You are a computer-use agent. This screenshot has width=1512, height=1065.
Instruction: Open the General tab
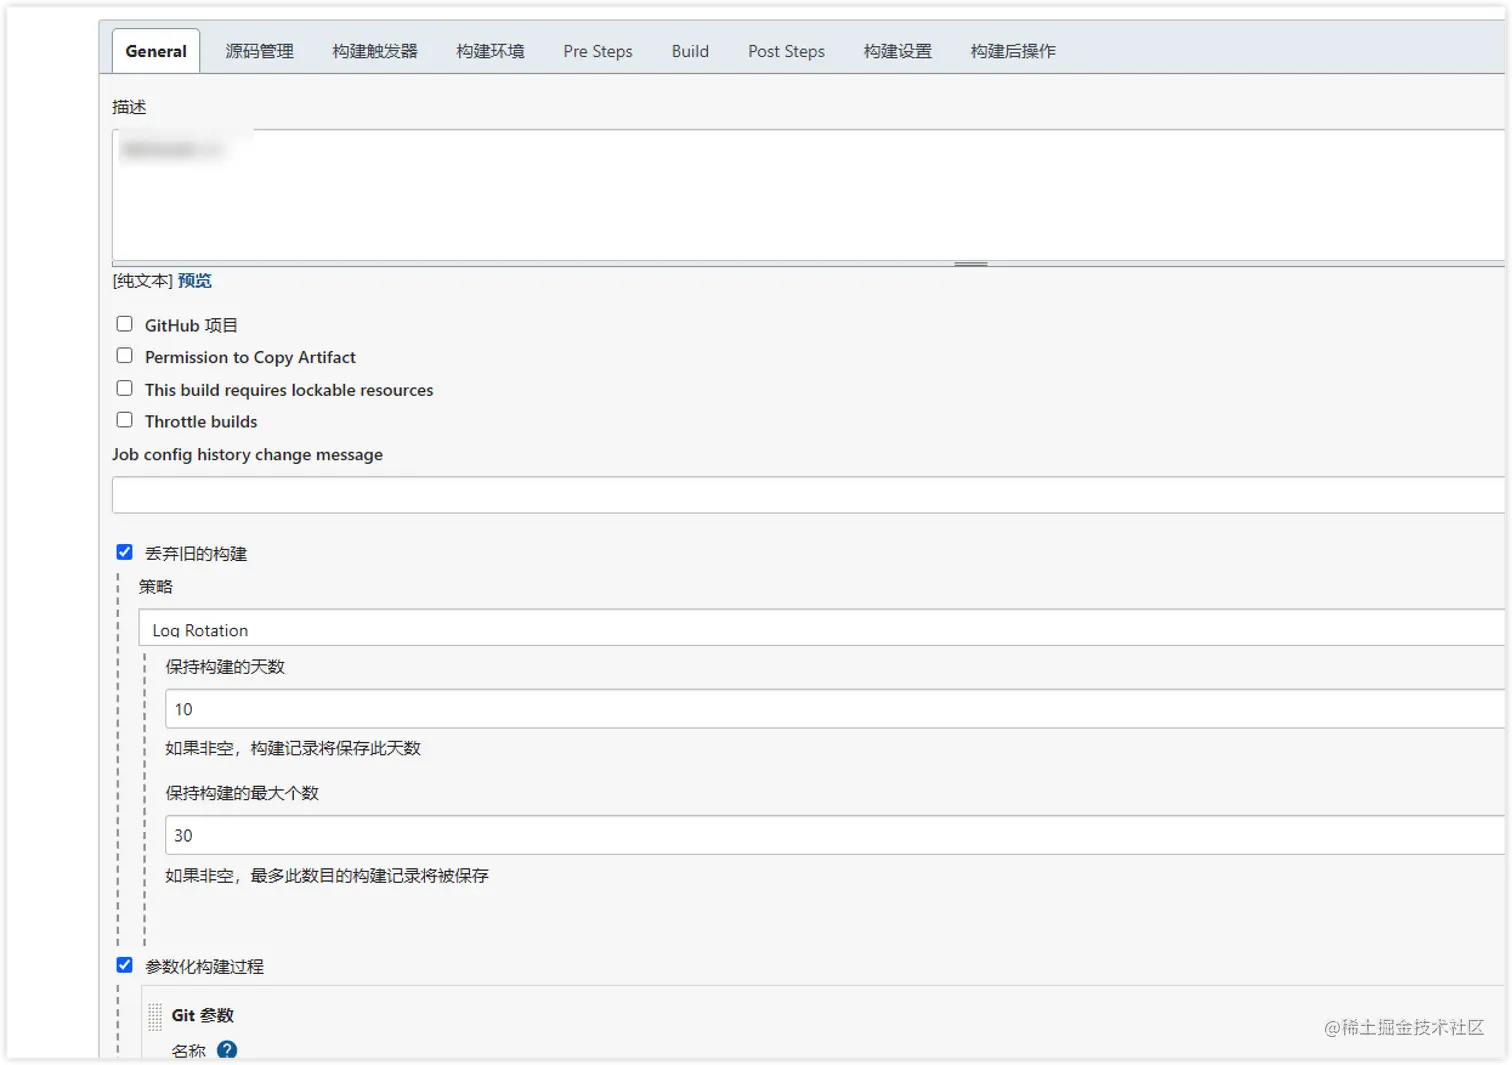pyautogui.click(x=156, y=51)
